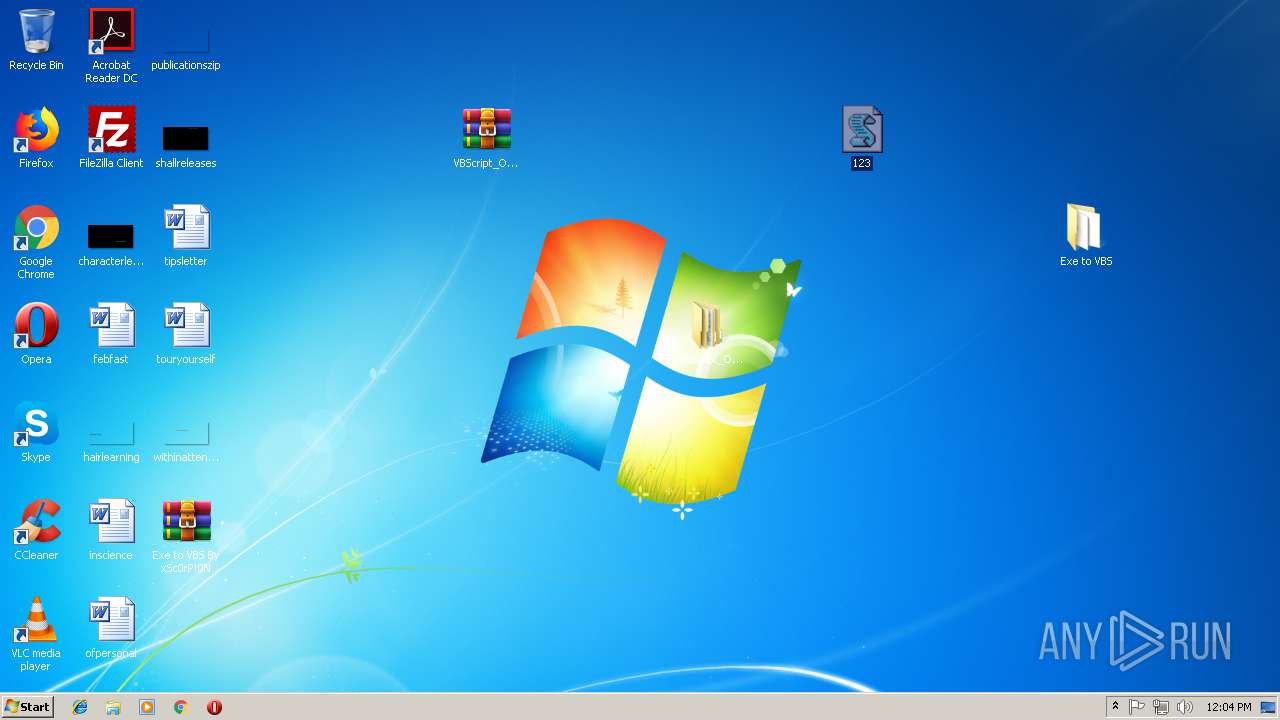Launch Internet Explorer from taskbar

pyautogui.click(x=80, y=707)
